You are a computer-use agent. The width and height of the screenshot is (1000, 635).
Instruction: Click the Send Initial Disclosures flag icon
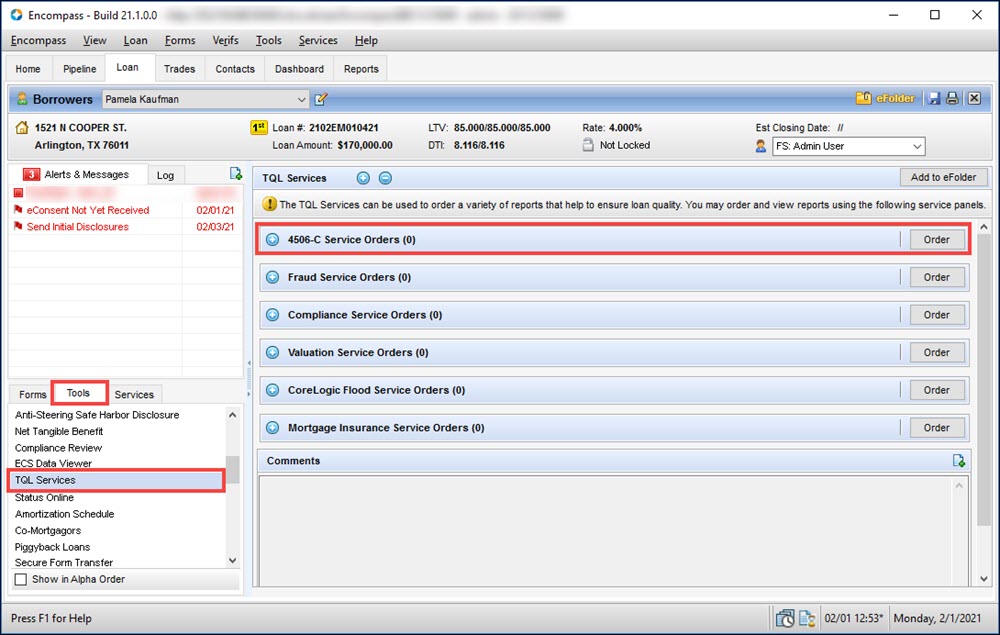coord(18,226)
